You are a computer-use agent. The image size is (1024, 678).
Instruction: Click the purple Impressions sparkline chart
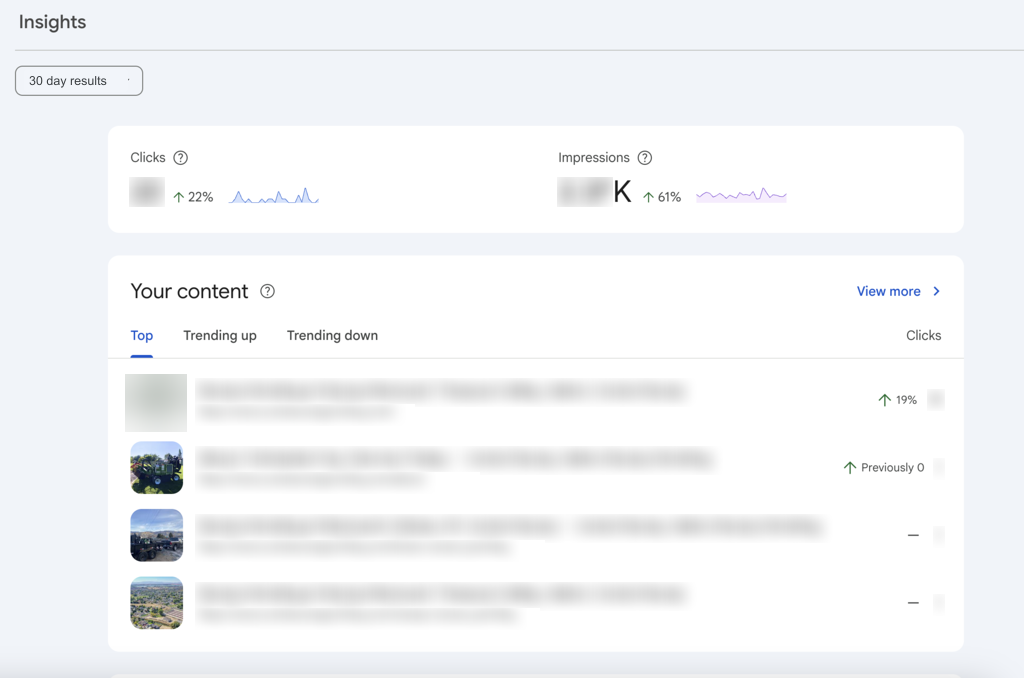point(741,195)
